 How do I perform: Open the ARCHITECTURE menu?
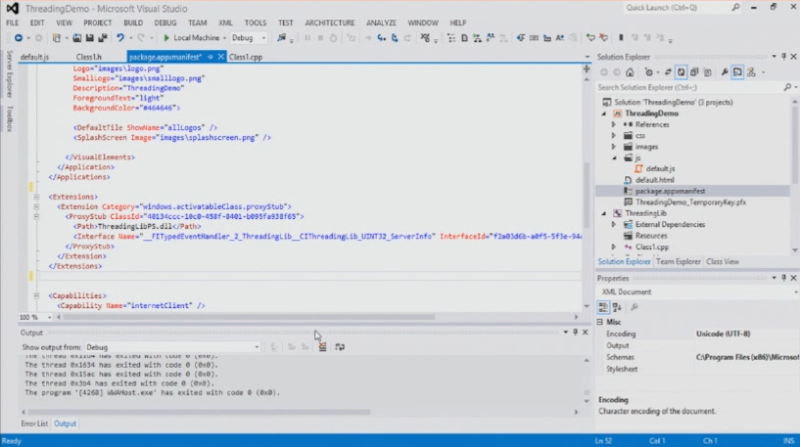[330, 23]
